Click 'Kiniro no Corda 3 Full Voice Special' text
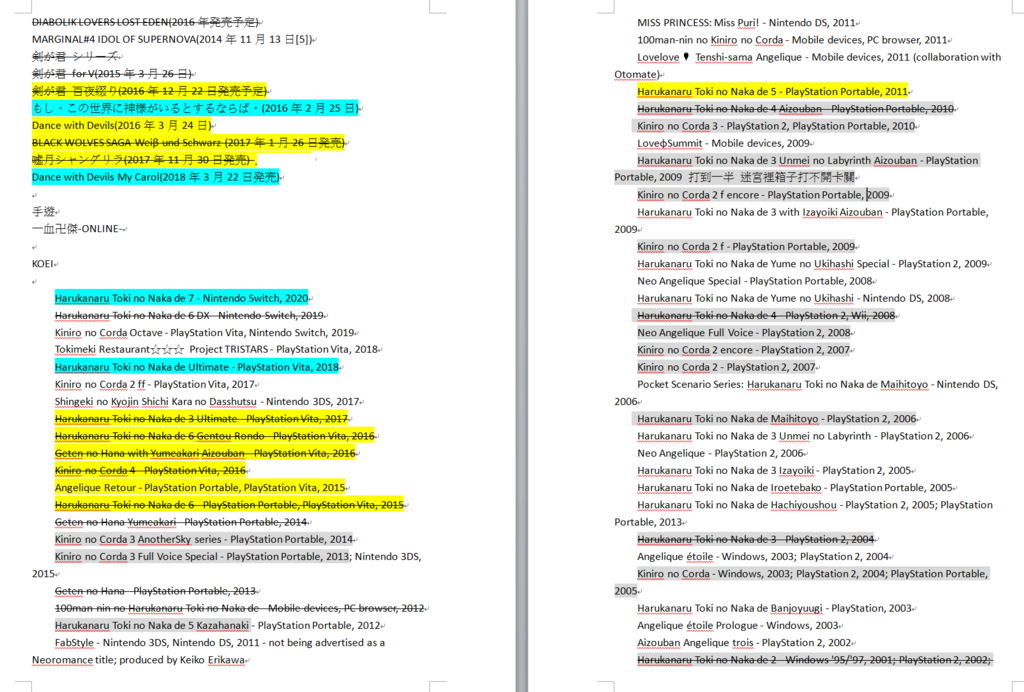 click(x=136, y=557)
